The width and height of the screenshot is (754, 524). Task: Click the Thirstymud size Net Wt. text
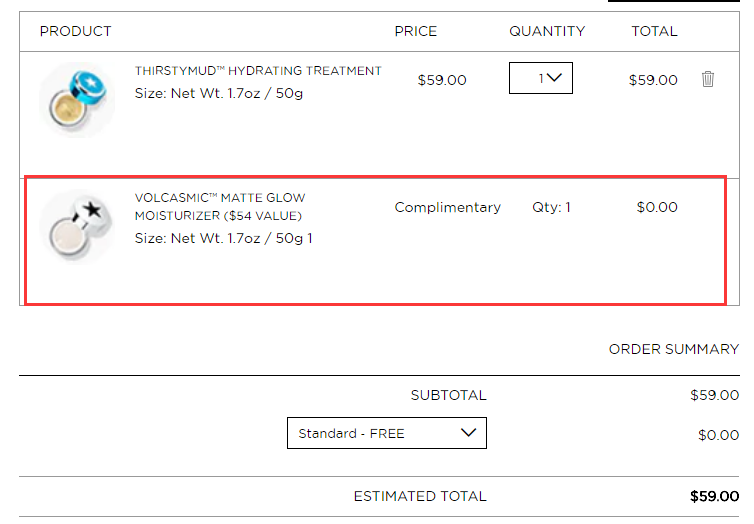pos(219,93)
